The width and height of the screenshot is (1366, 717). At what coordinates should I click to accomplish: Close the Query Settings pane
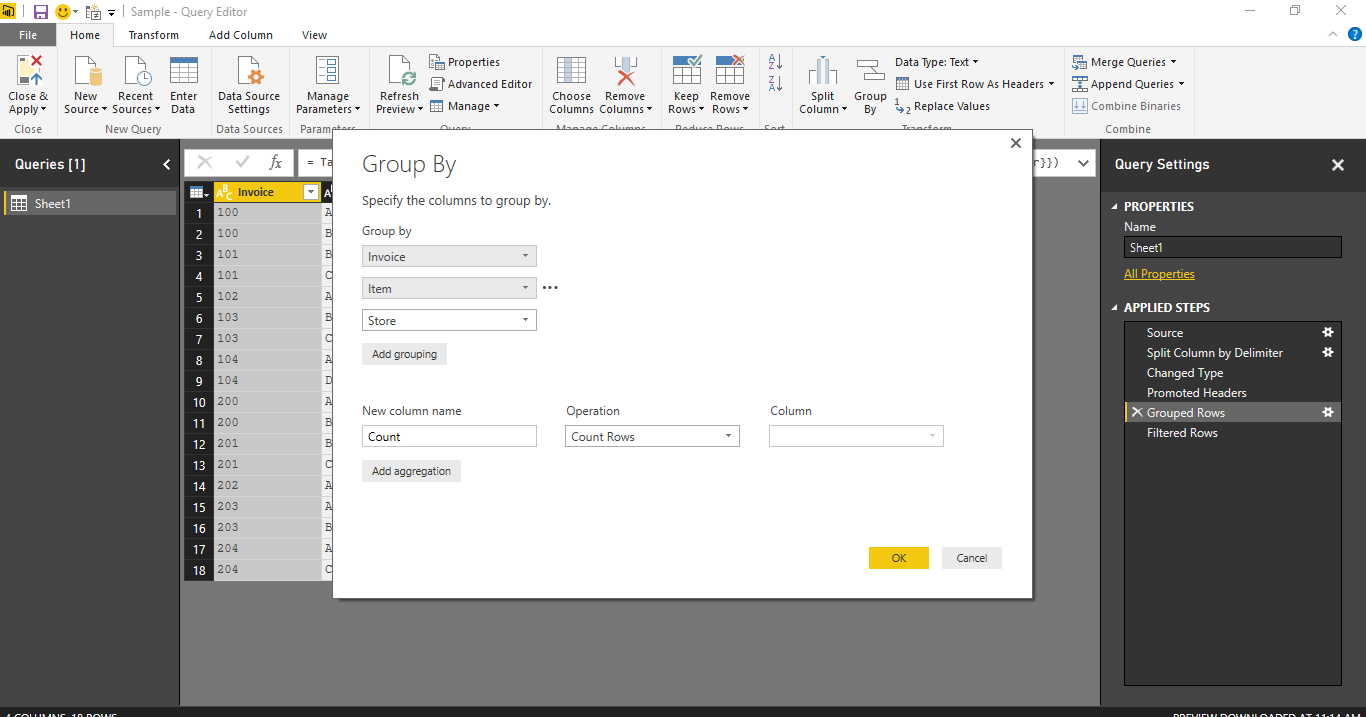[x=1338, y=165]
